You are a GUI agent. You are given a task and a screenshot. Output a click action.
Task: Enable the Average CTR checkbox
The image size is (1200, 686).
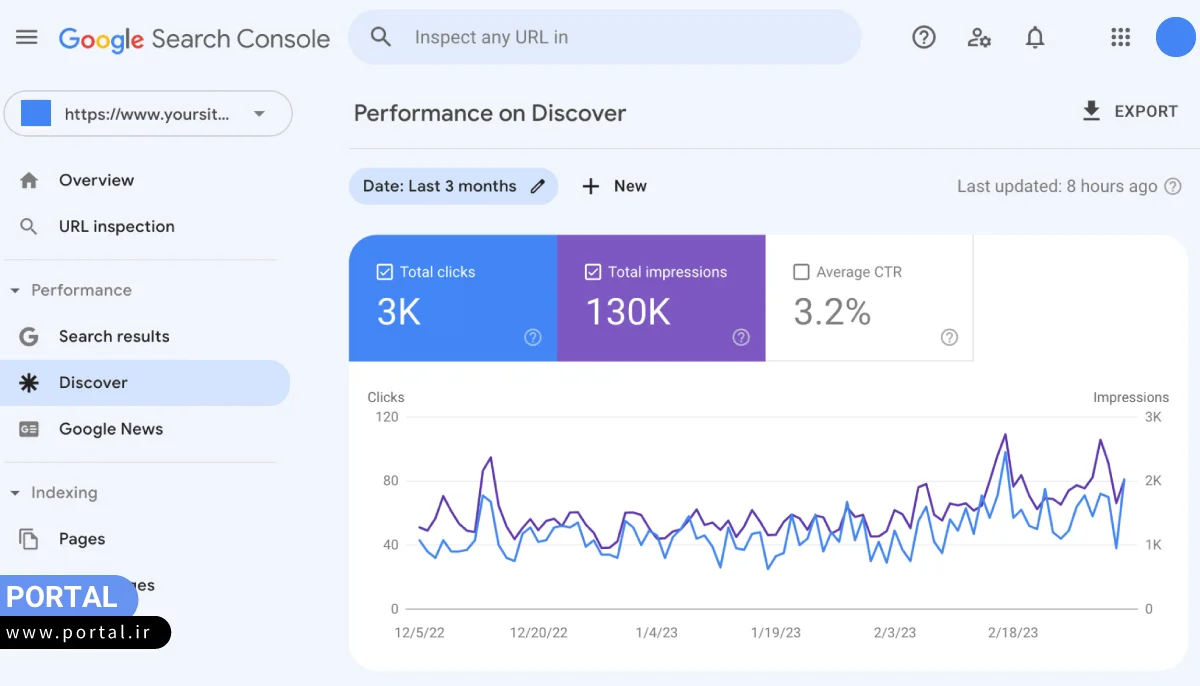(801, 272)
